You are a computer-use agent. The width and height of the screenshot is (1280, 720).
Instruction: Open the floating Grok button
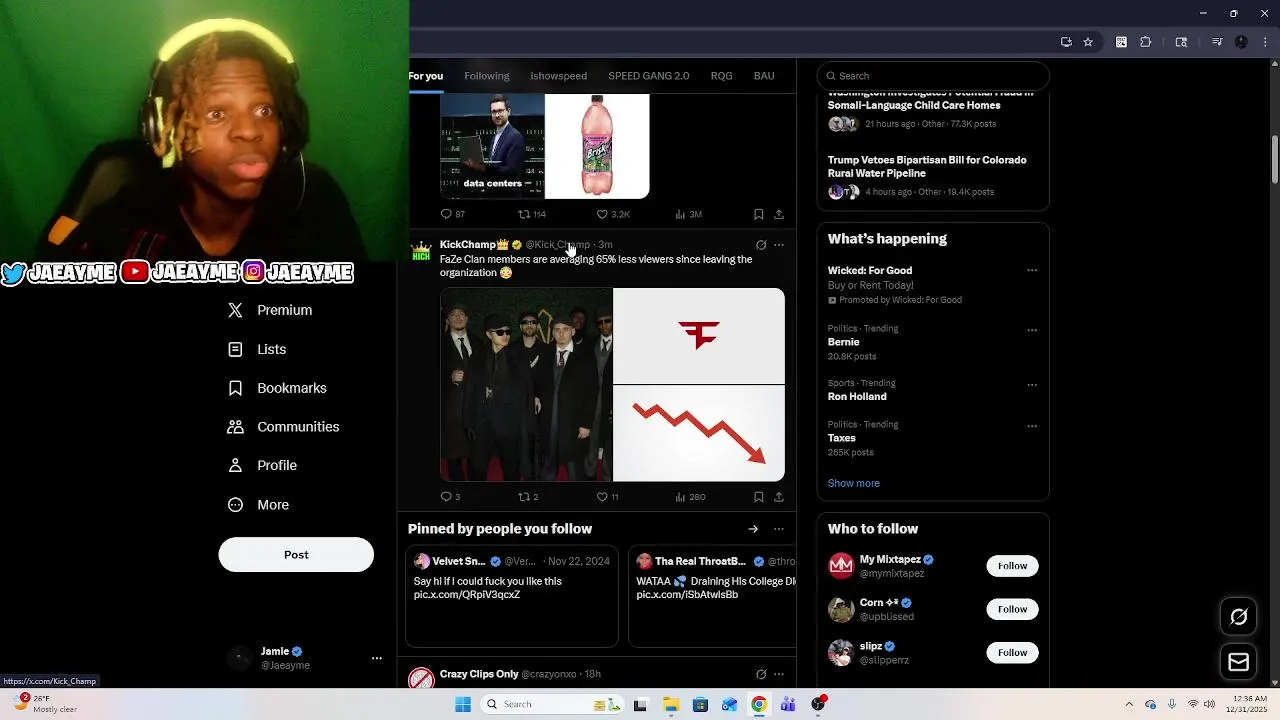pyautogui.click(x=1238, y=617)
